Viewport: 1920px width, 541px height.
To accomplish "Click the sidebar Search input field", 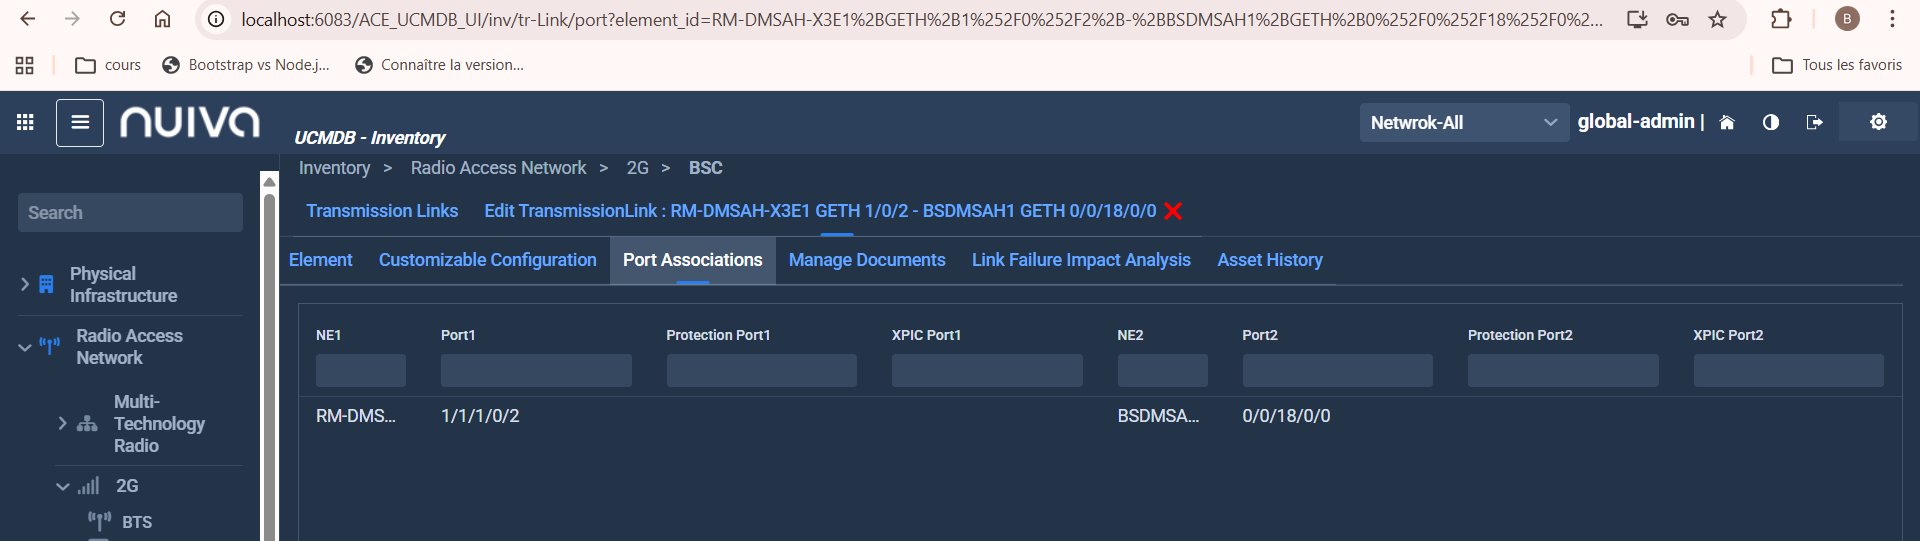I will (130, 213).
